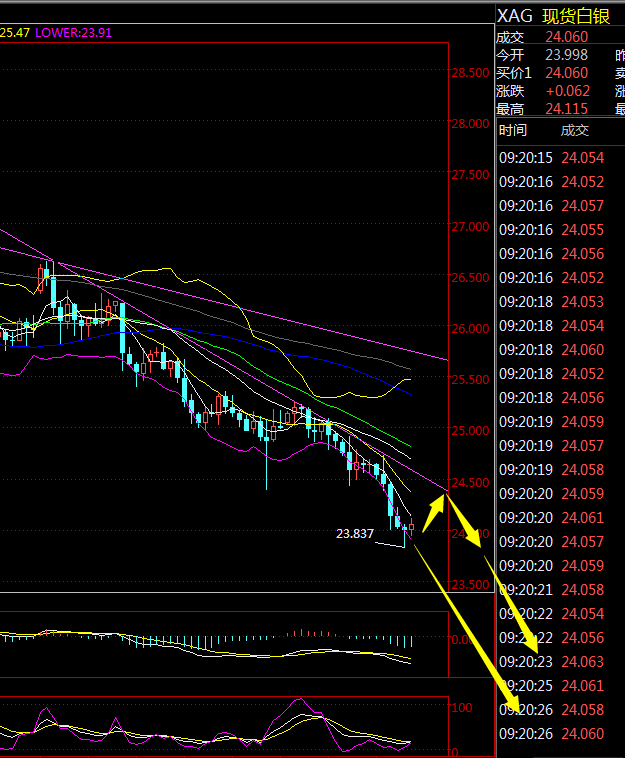Image resolution: width=625 pixels, height=758 pixels.
Task: Select tick row 09:20:18 priced 24.054
Action: [552, 326]
